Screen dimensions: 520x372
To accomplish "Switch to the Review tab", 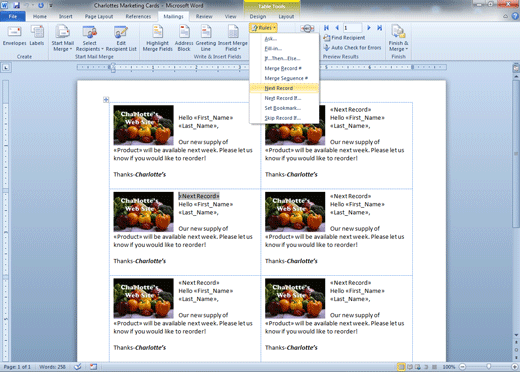I will click(204, 16).
